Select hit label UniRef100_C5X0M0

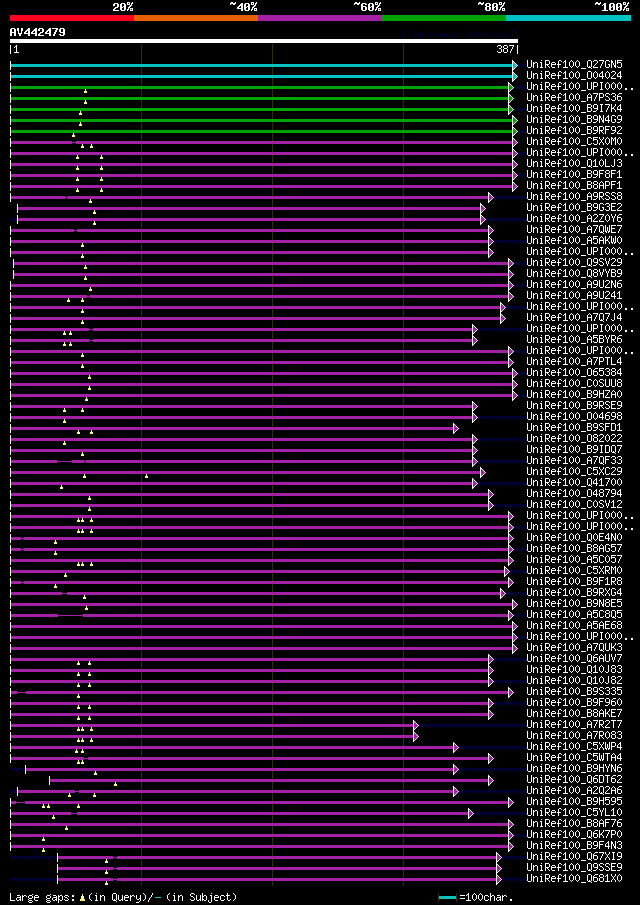pos(574,142)
